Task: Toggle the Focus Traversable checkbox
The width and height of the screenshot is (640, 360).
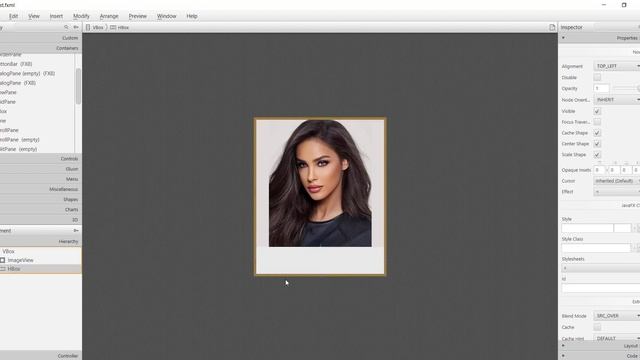Action: (x=597, y=122)
